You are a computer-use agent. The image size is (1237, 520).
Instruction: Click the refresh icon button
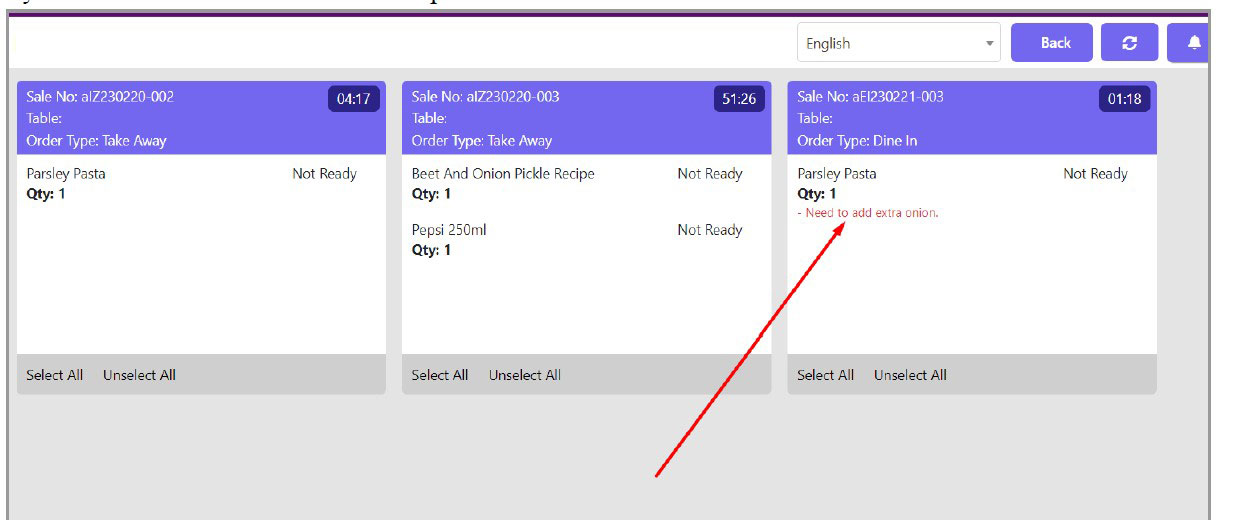pyautogui.click(x=1129, y=43)
